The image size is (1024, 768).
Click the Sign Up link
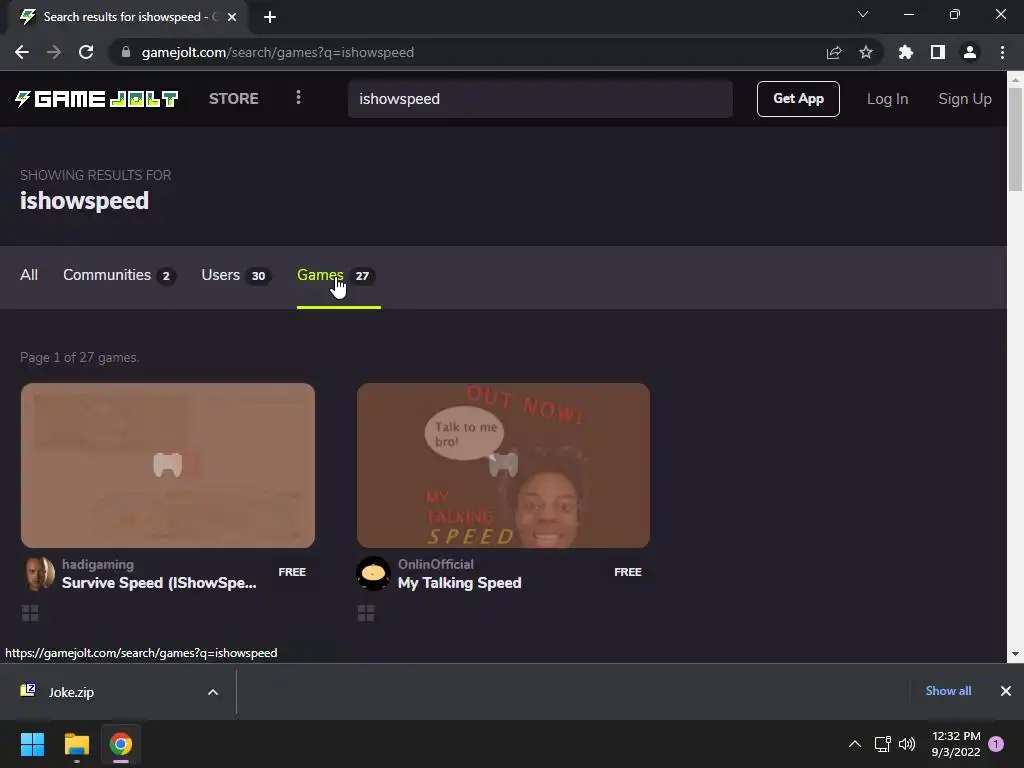pos(965,99)
